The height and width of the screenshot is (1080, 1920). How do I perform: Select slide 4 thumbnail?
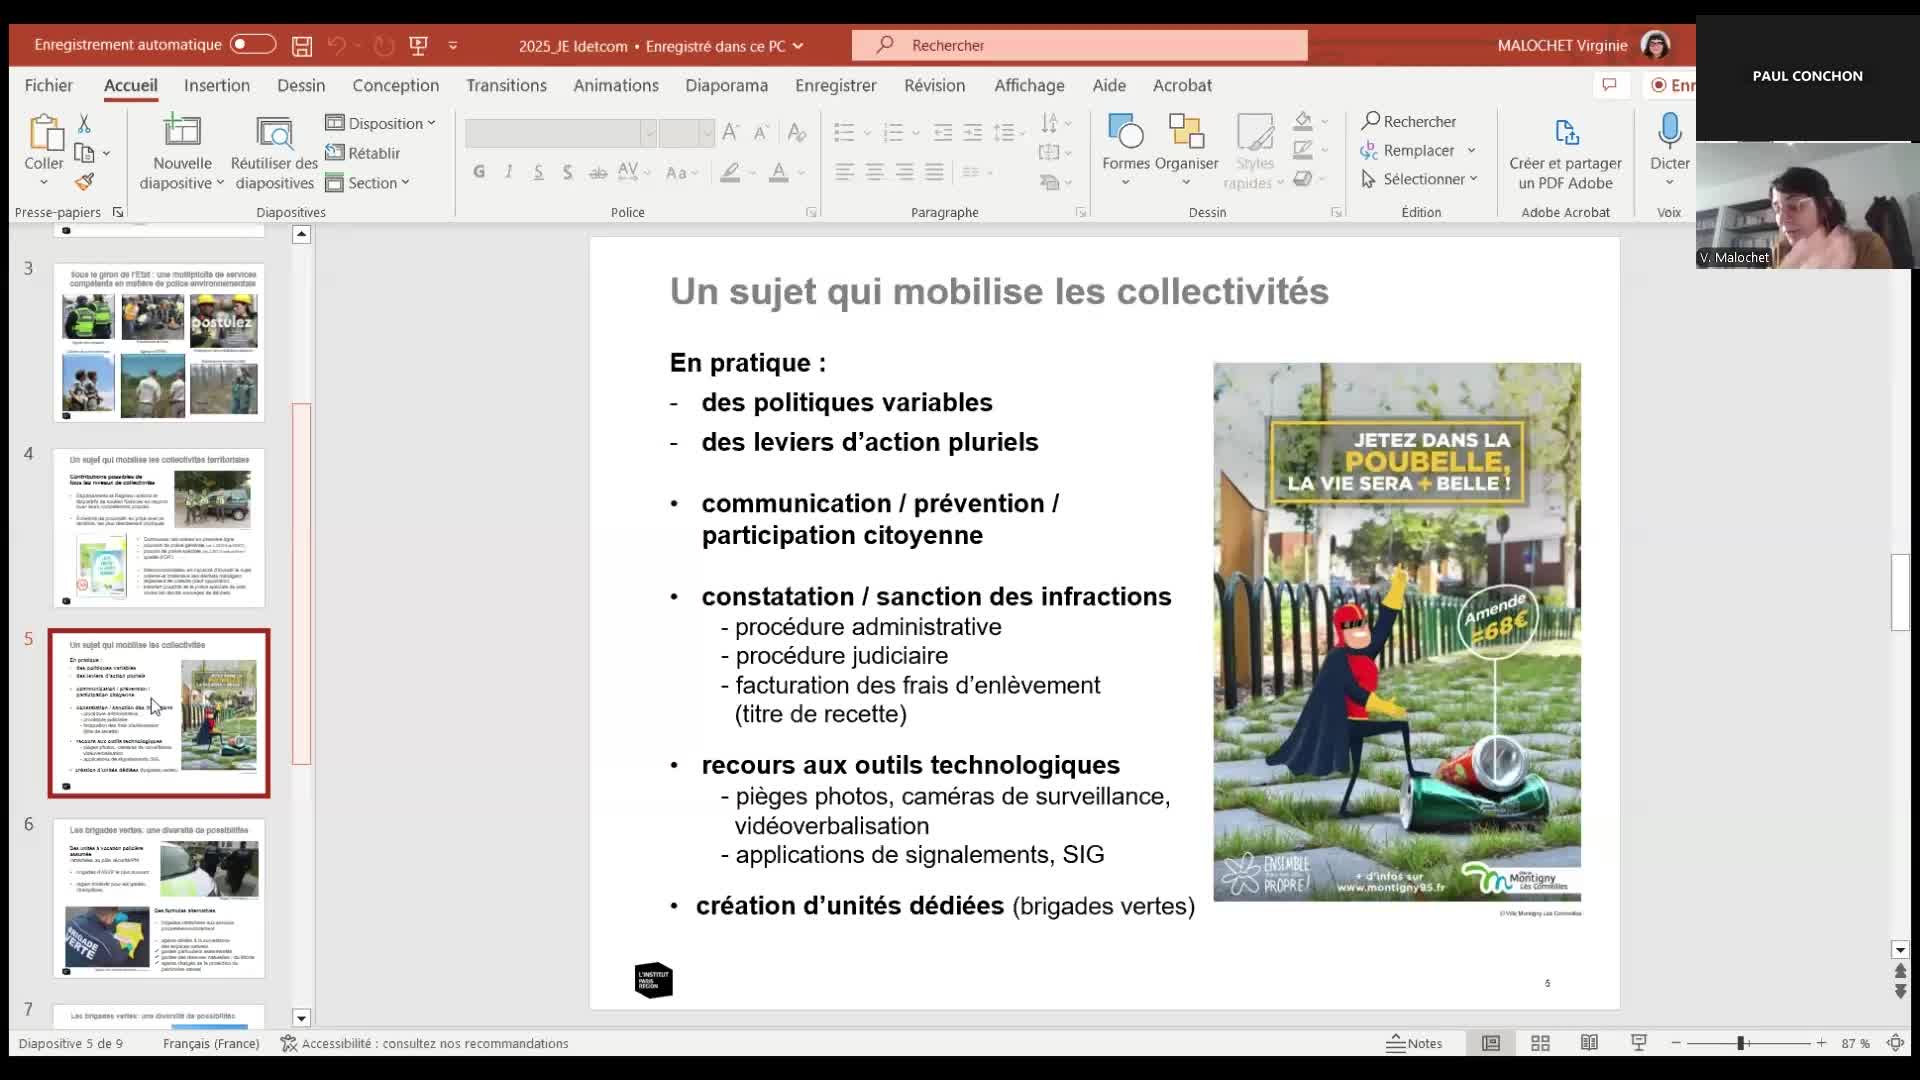159,528
